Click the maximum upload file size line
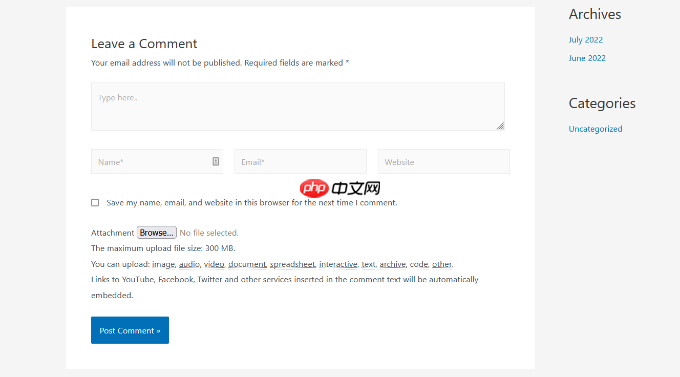The height and width of the screenshot is (377, 680). click(x=163, y=248)
